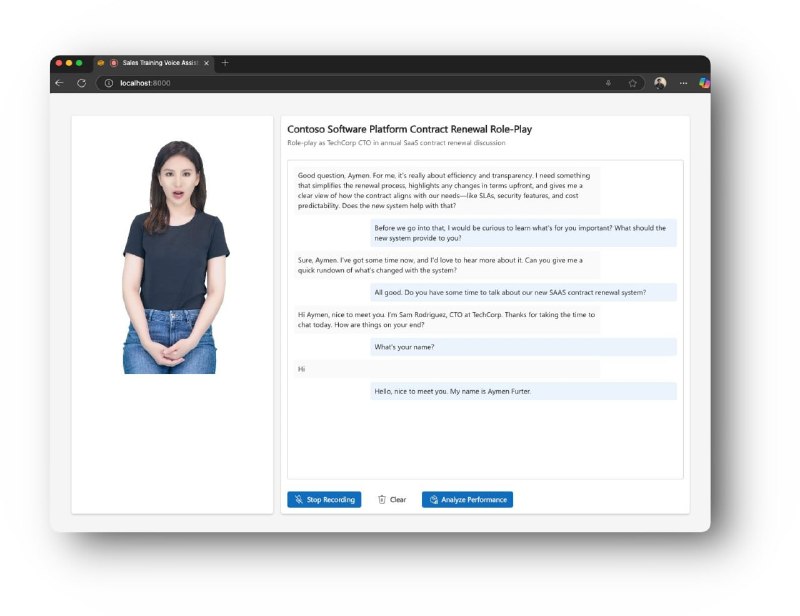800x616 pixels.
Task: Click message 'Hello, nice to meet you'
Action: click(x=523, y=391)
